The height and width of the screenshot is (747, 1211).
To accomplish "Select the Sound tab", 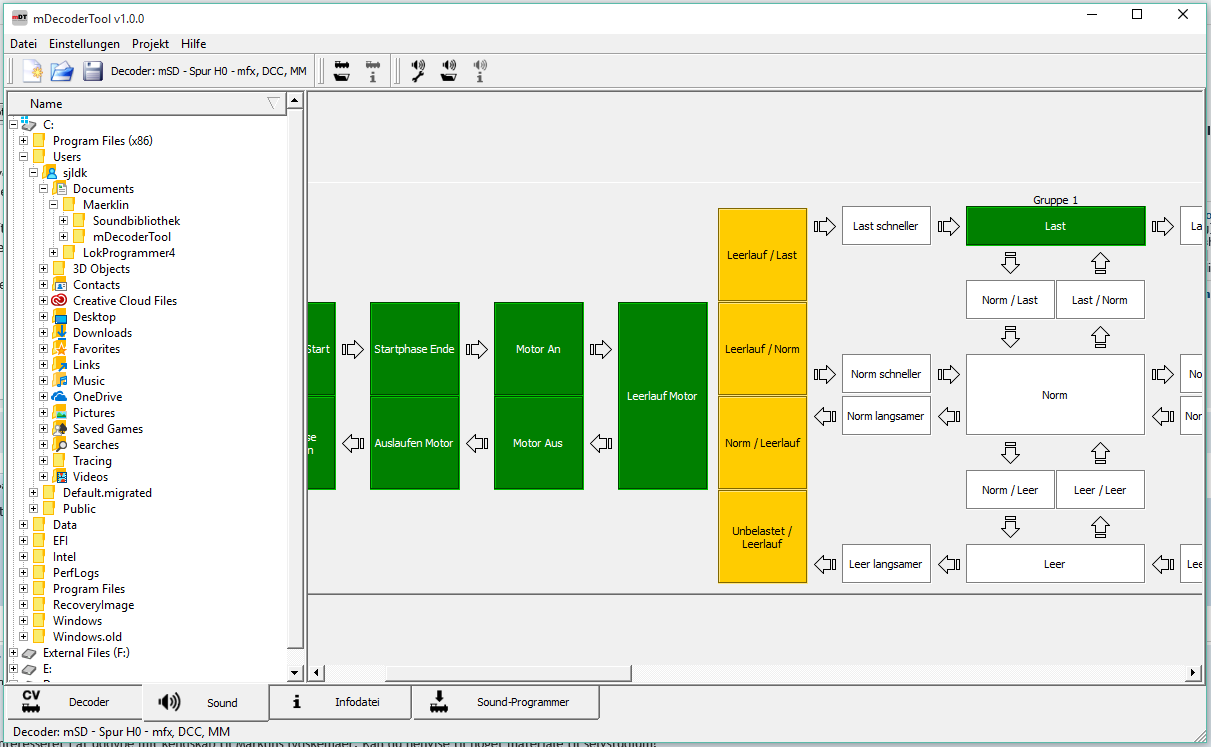I will click(x=205, y=703).
